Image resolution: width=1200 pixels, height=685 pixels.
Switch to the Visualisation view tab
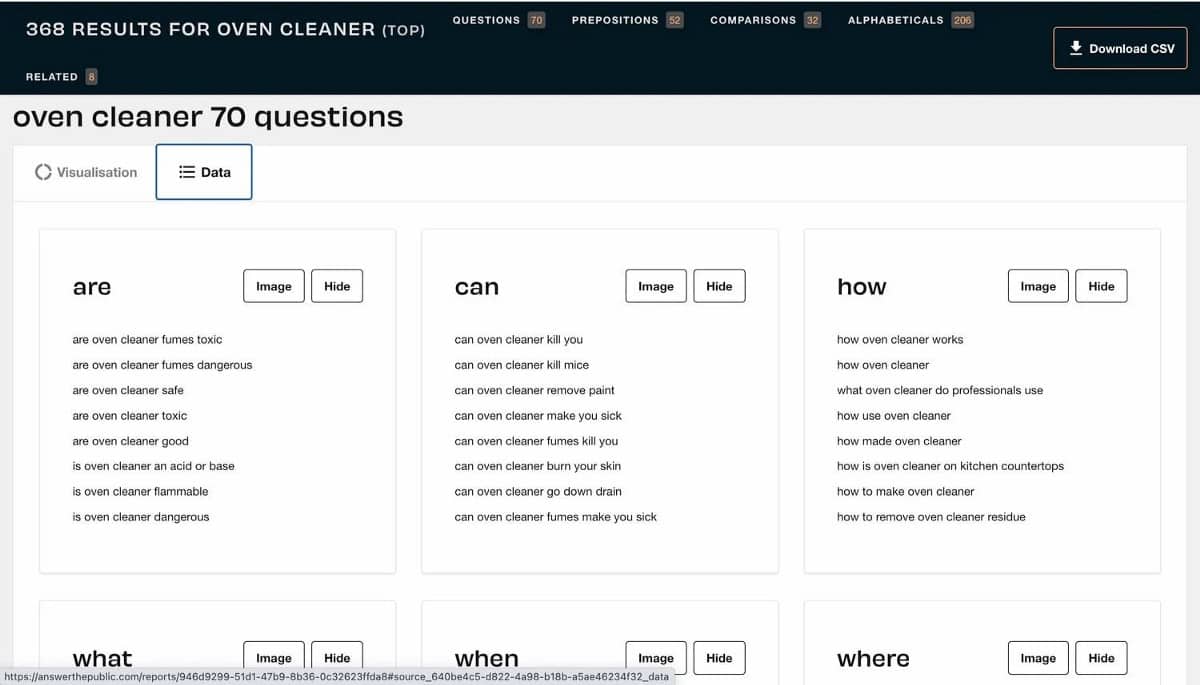pos(86,172)
